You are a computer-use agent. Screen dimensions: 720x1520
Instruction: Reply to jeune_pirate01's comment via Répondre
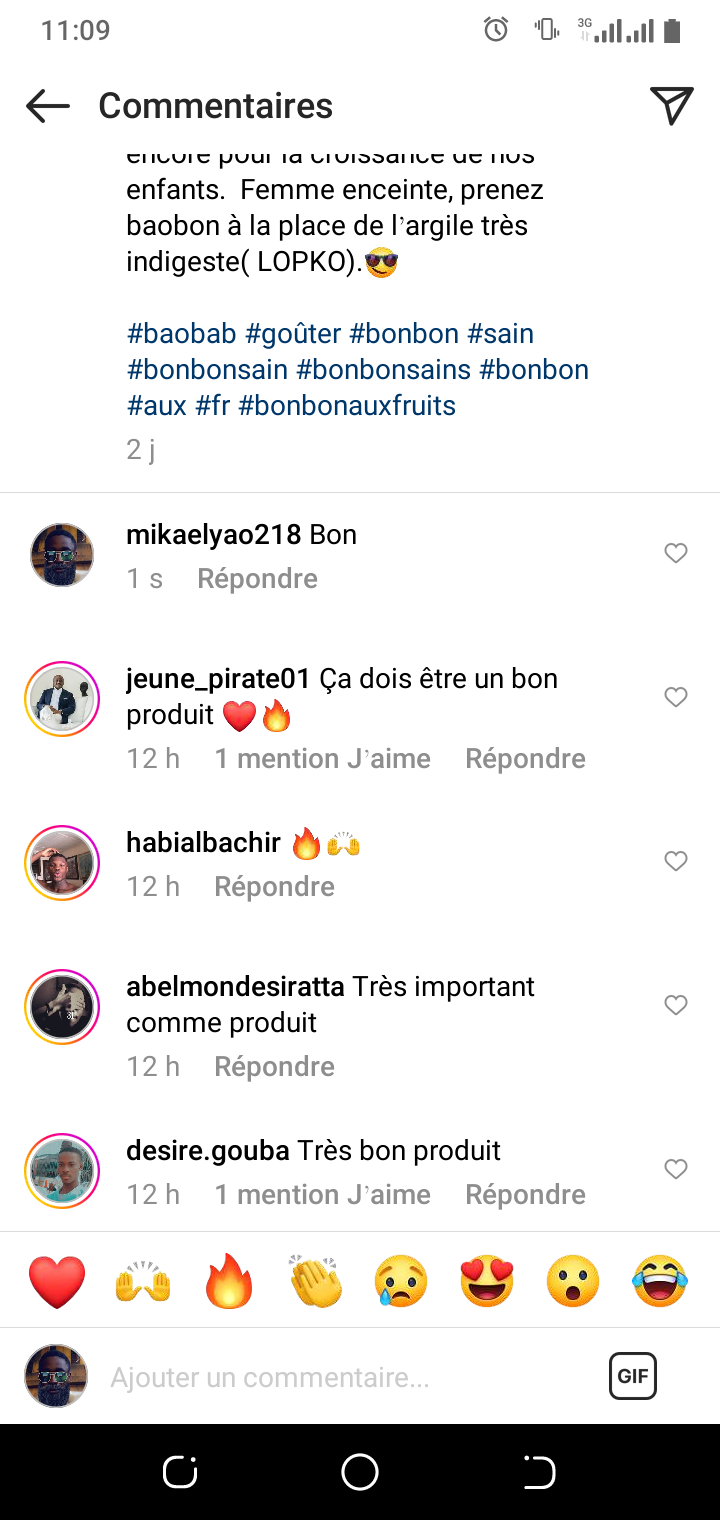pyautogui.click(x=525, y=759)
